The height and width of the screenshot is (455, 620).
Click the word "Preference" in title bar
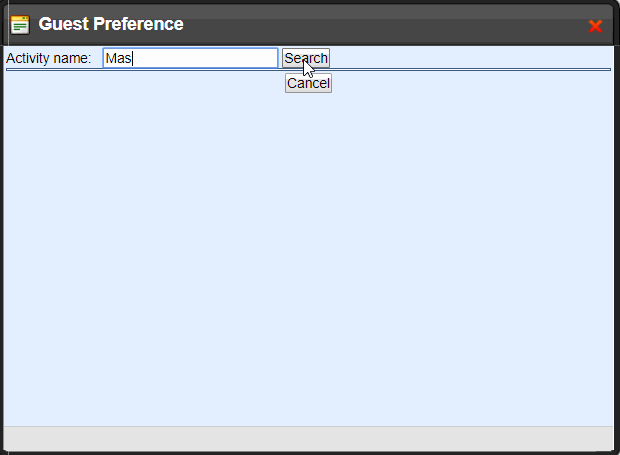tap(138, 24)
